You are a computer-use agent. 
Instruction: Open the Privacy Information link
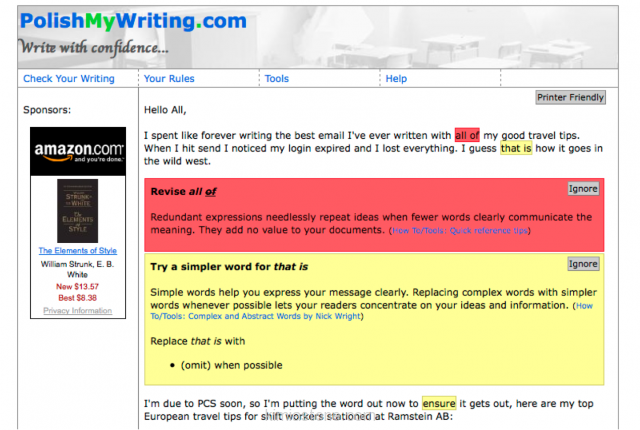(x=77, y=311)
